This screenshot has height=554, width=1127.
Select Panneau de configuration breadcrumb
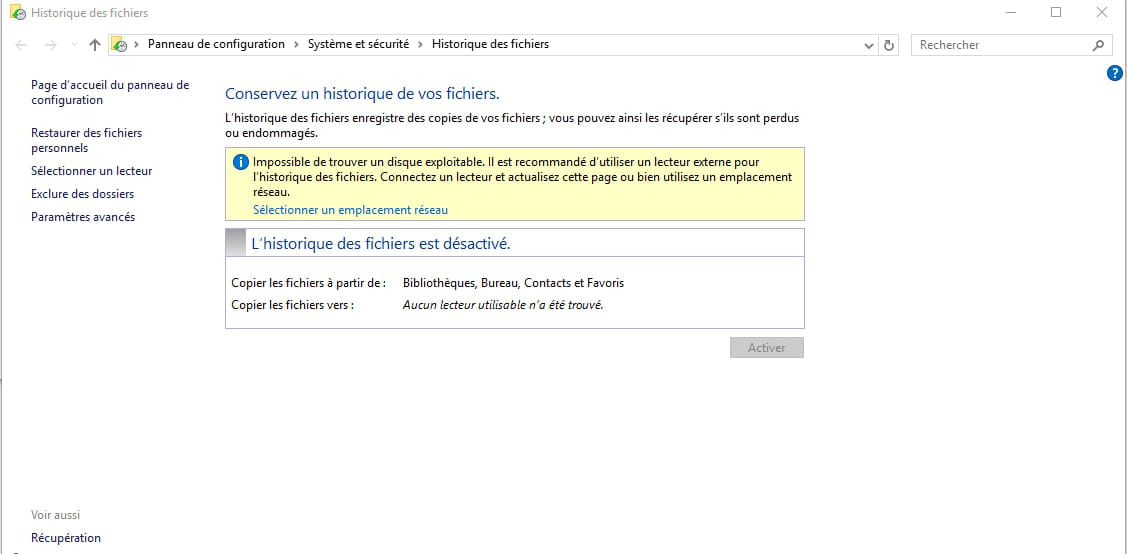tap(216, 45)
